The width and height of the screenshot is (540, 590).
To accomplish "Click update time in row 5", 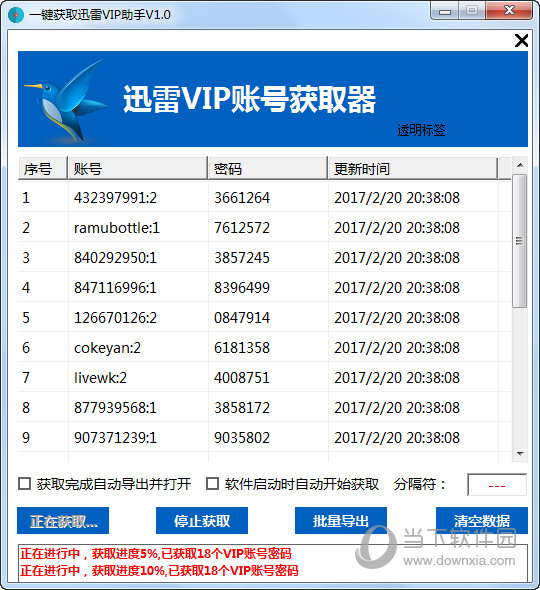I will point(397,318).
